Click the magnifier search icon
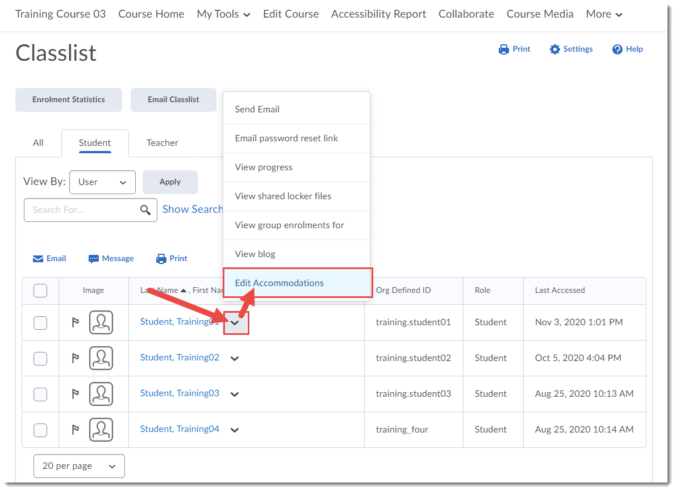The height and width of the screenshot is (491, 676). coord(145,210)
